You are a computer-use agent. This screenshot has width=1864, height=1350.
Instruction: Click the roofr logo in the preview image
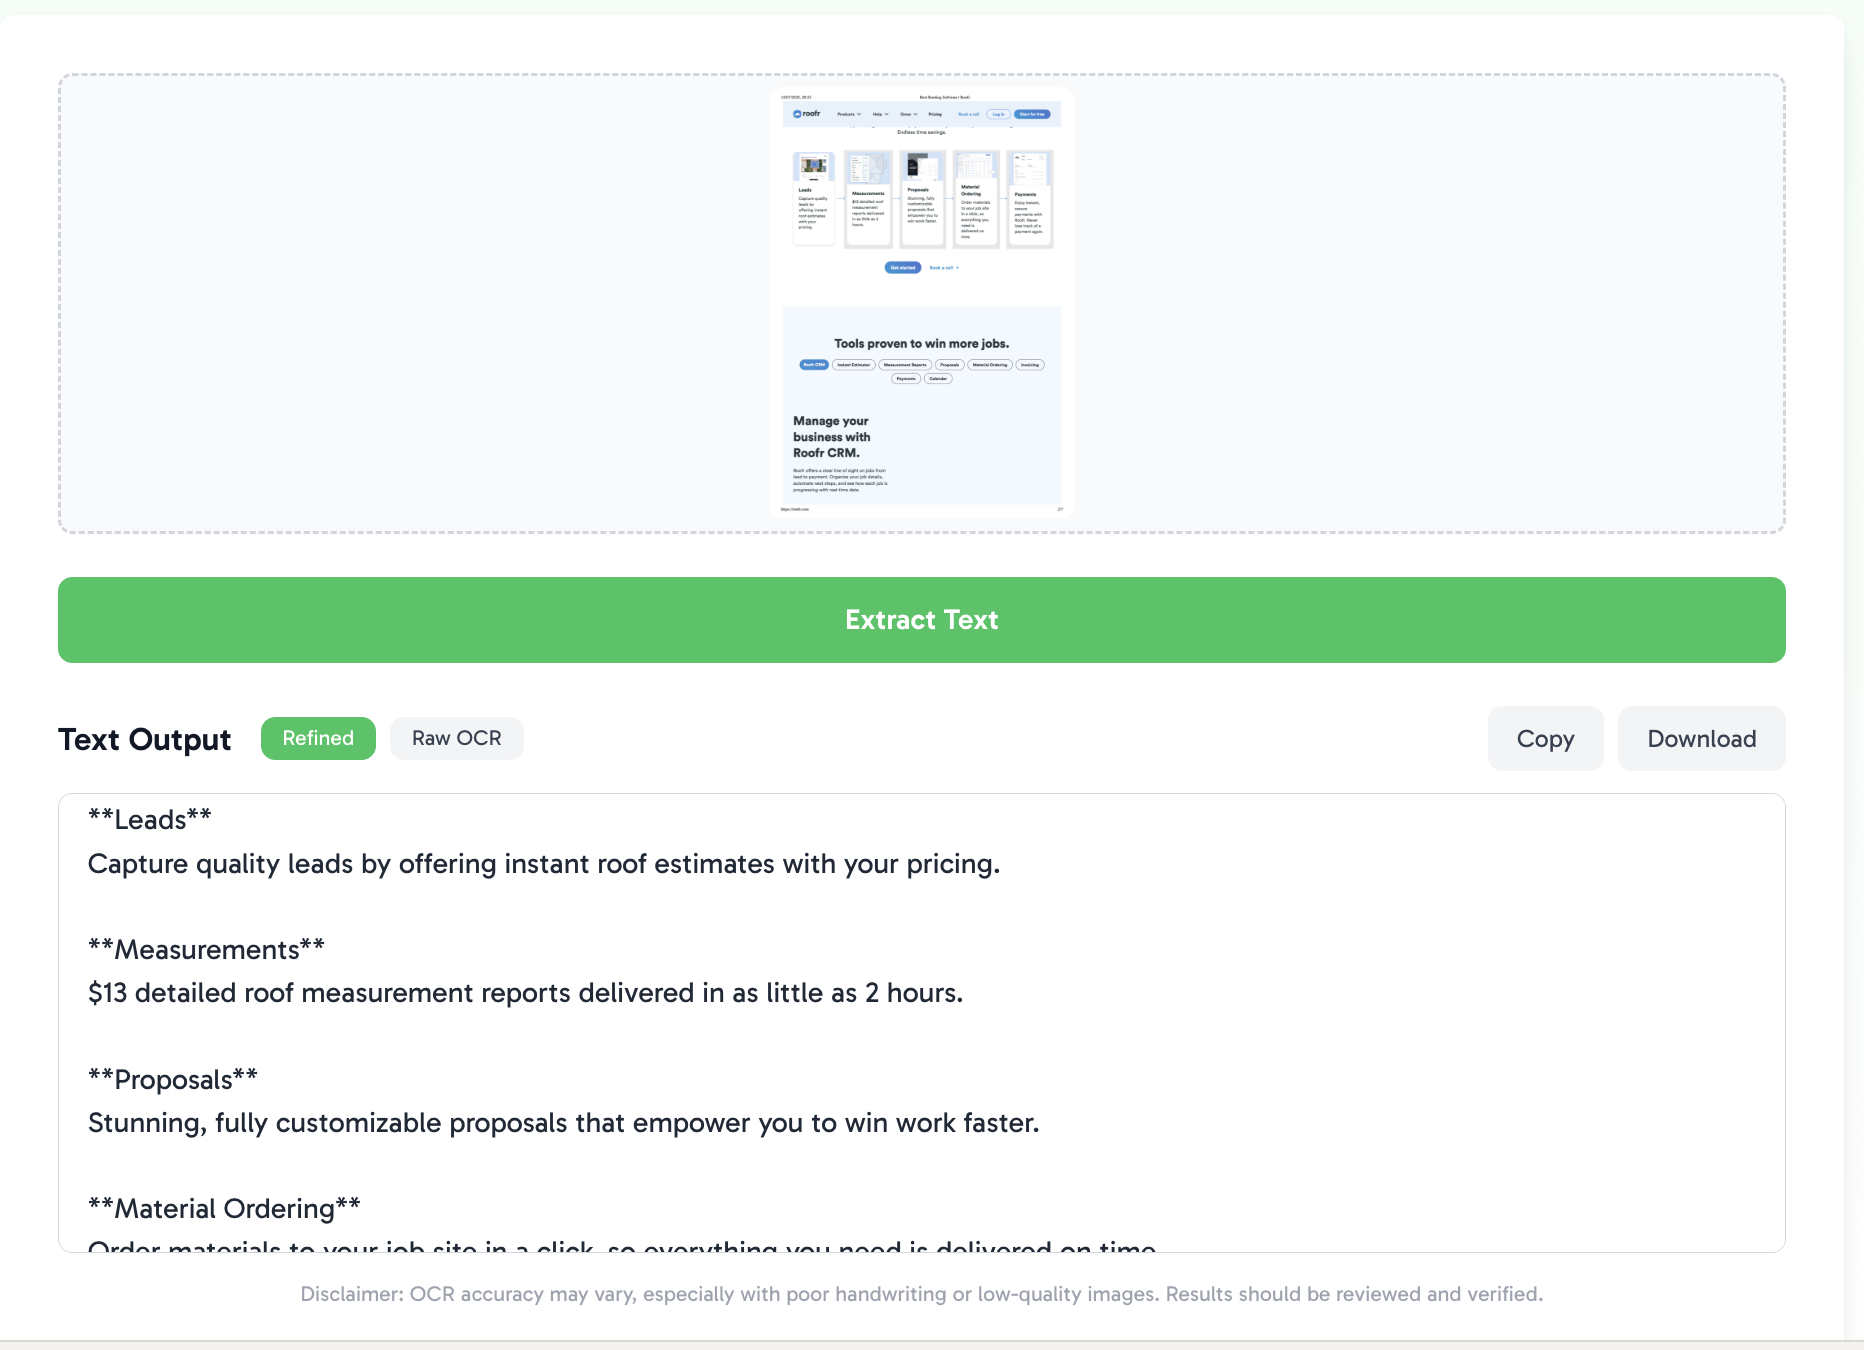coord(806,114)
